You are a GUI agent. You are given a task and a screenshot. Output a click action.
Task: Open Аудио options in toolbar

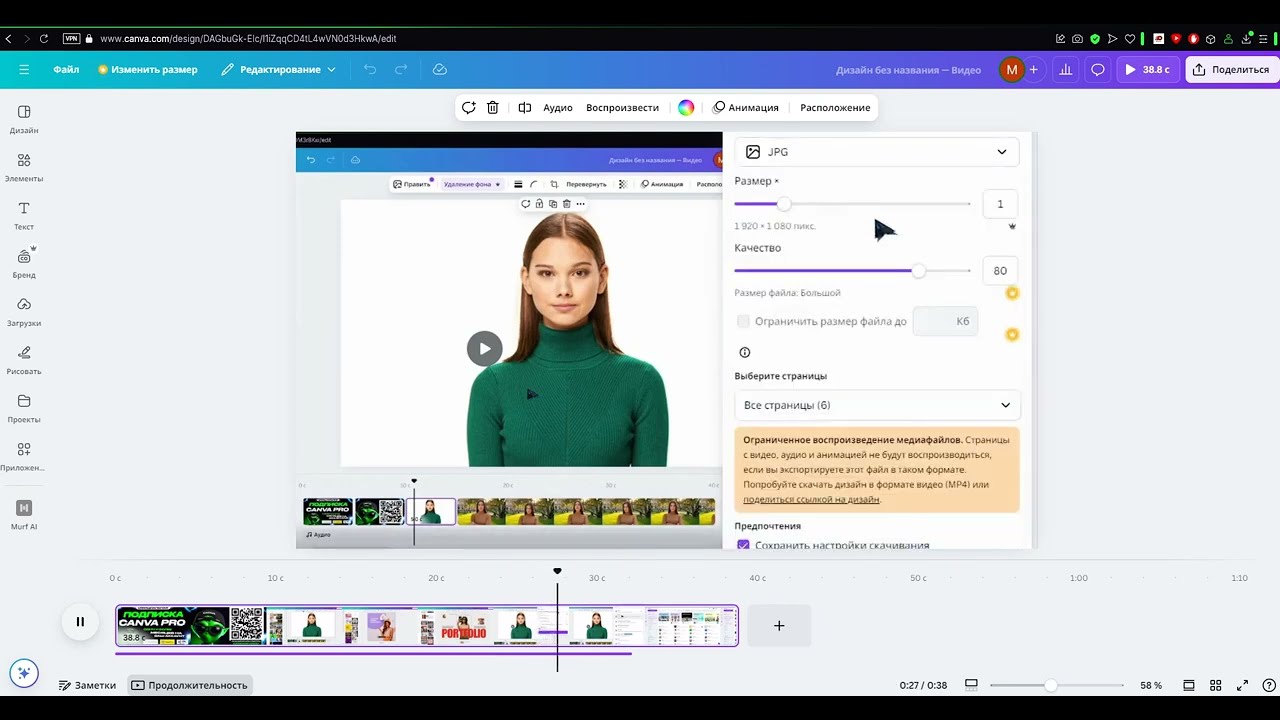point(558,107)
